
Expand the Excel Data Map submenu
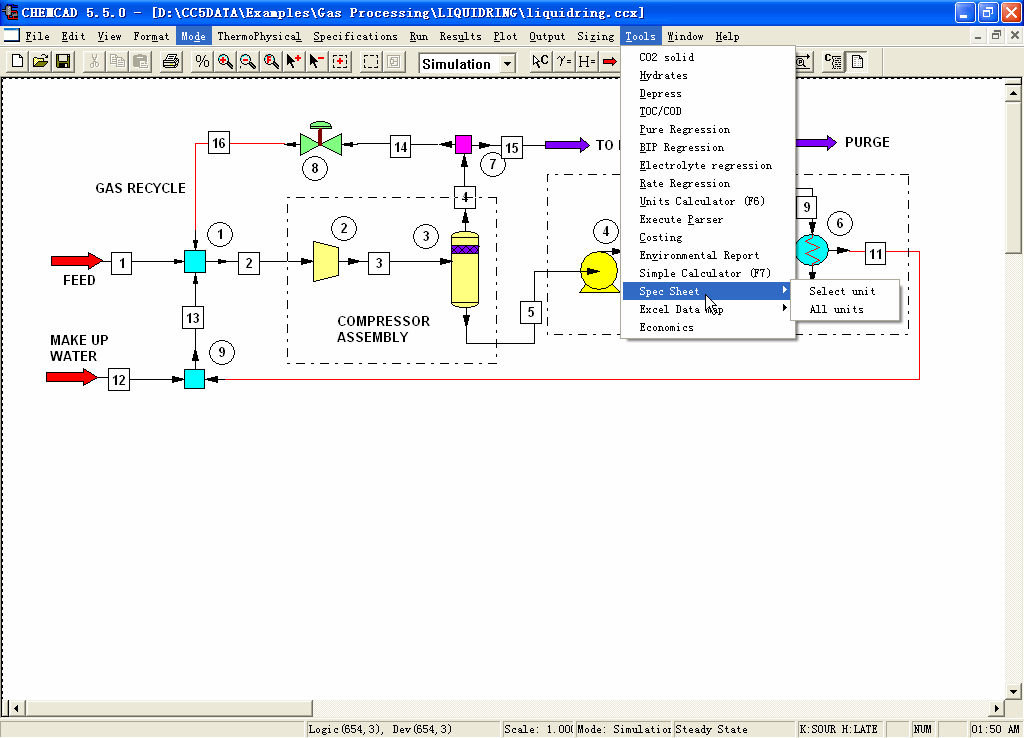click(707, 310)
